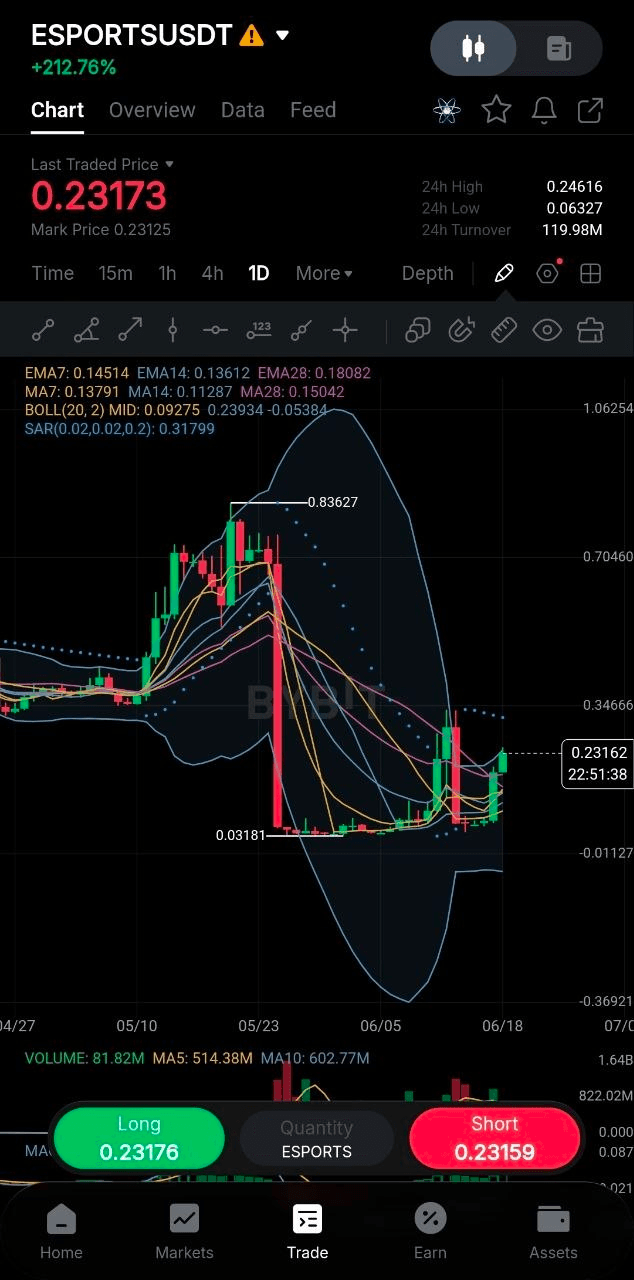Image resolution: width=634 pixels, height=1280 pixels.
Task: Tap the +212.76% change percentage
Action: point(73,68)
